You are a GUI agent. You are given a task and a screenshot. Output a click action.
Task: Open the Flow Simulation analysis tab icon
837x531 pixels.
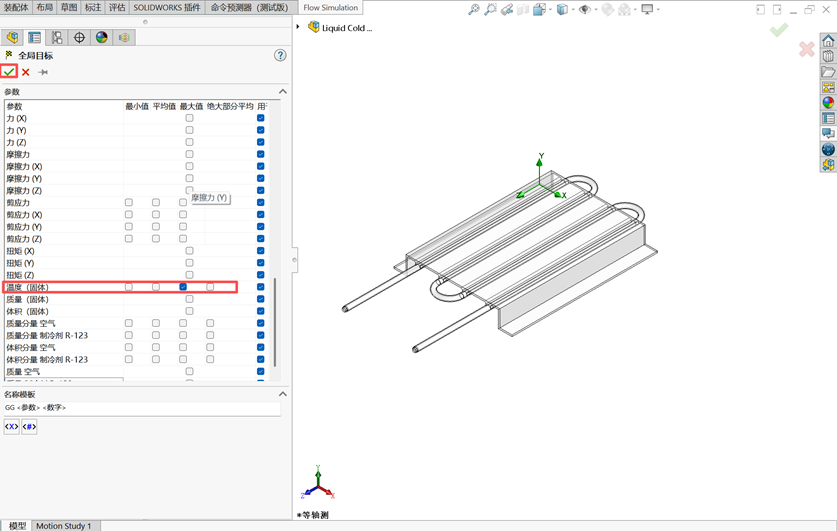click(124, 37)
